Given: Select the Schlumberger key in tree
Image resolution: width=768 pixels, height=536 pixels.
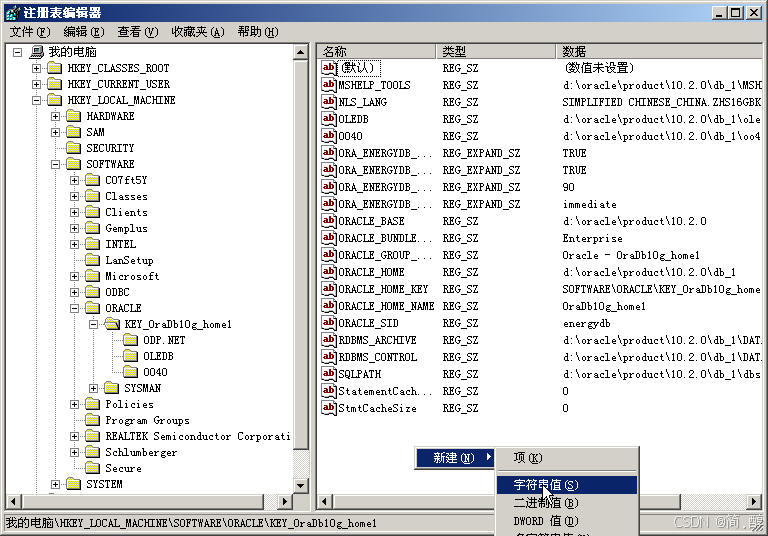Looking at the screenshot, I should [x=141, y=452].
